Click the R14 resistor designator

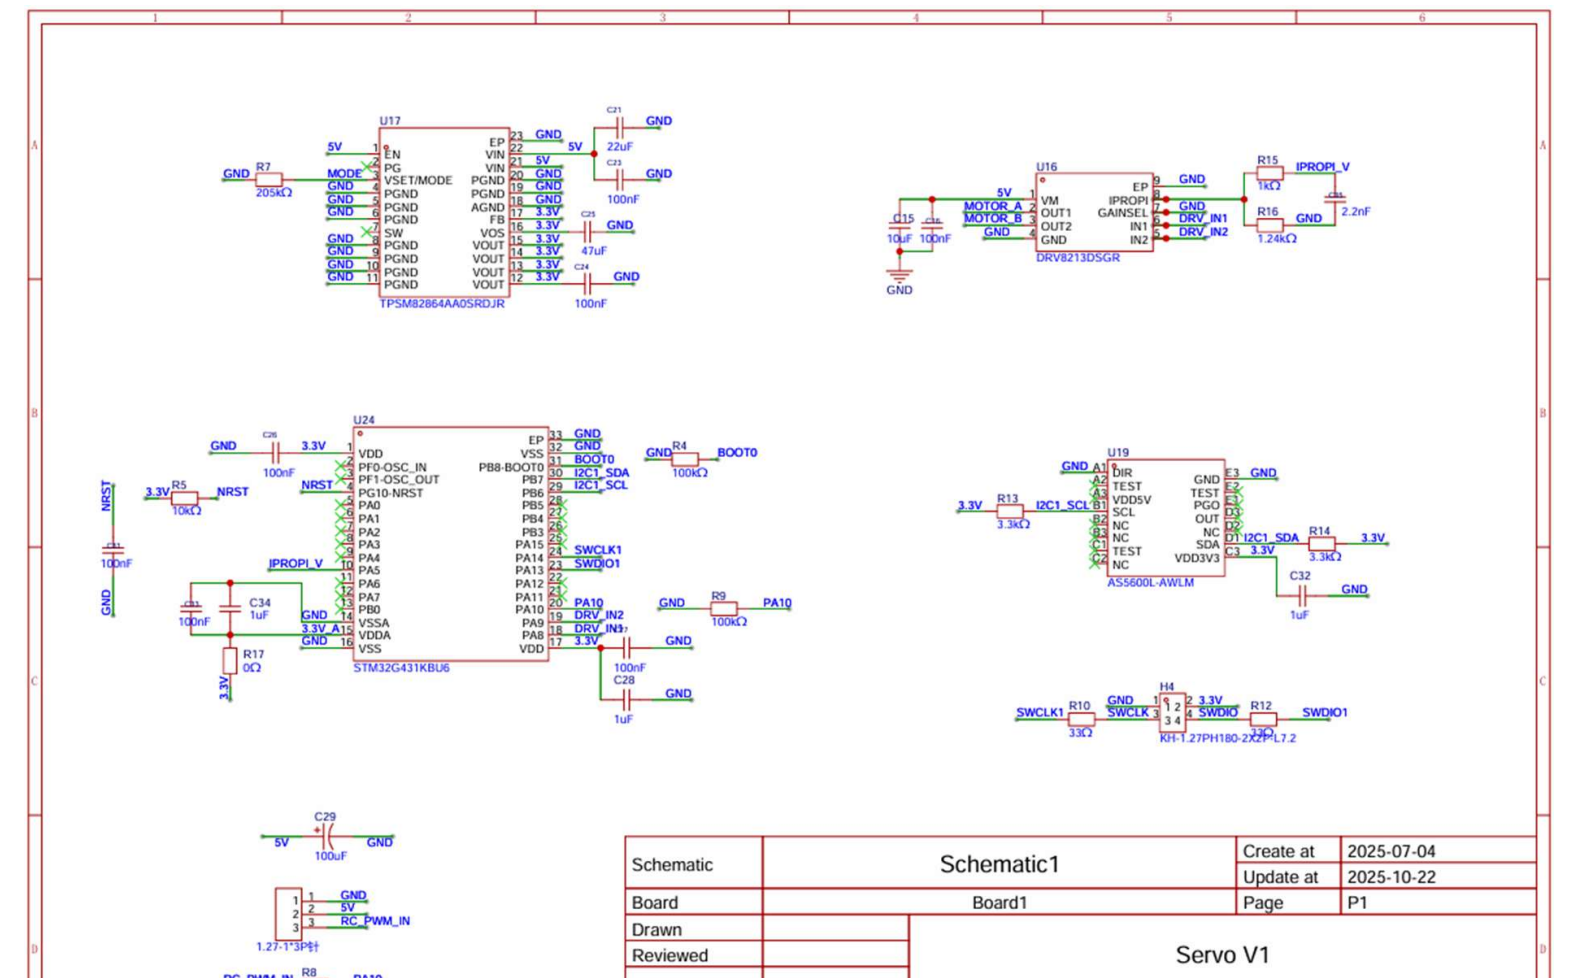(x=1319, y=532)
